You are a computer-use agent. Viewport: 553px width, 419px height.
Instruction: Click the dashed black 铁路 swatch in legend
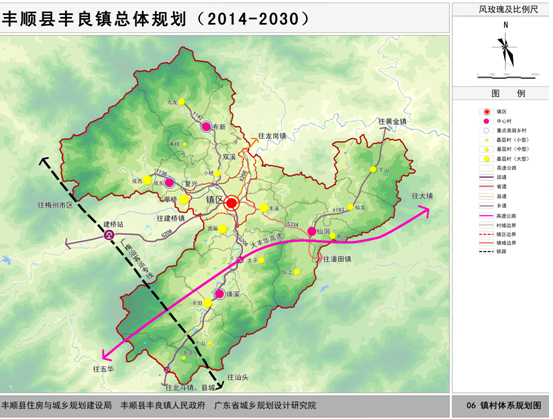[486, 252]
